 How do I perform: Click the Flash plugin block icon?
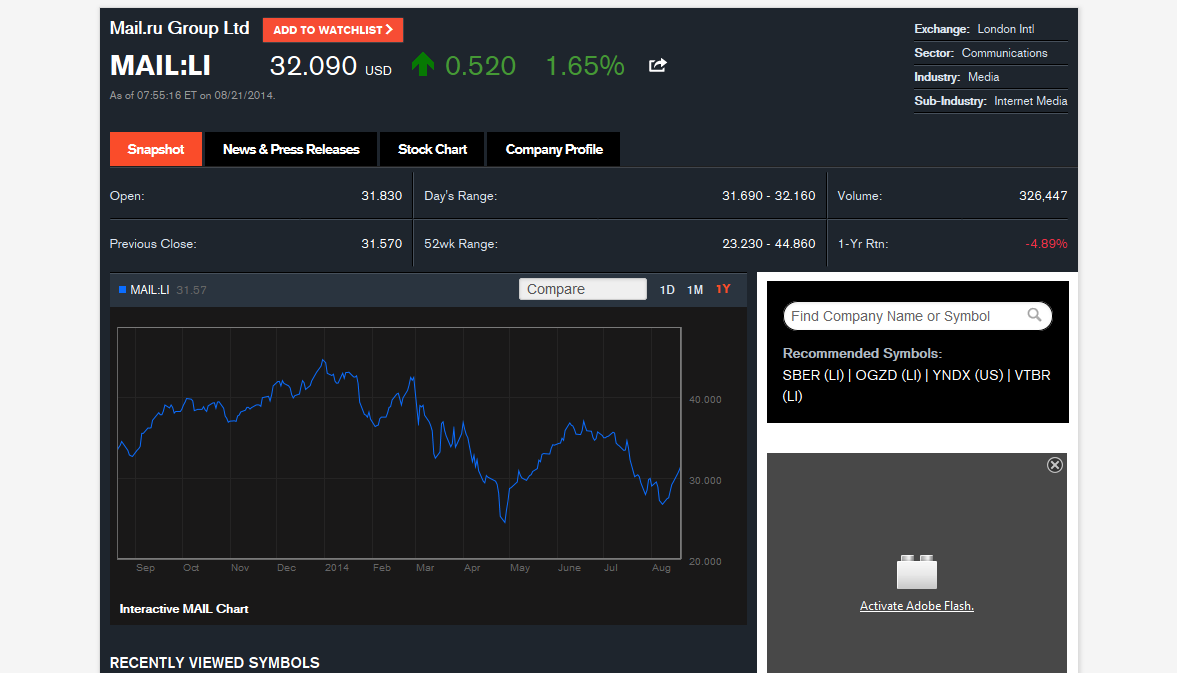(x=917, y=572)
